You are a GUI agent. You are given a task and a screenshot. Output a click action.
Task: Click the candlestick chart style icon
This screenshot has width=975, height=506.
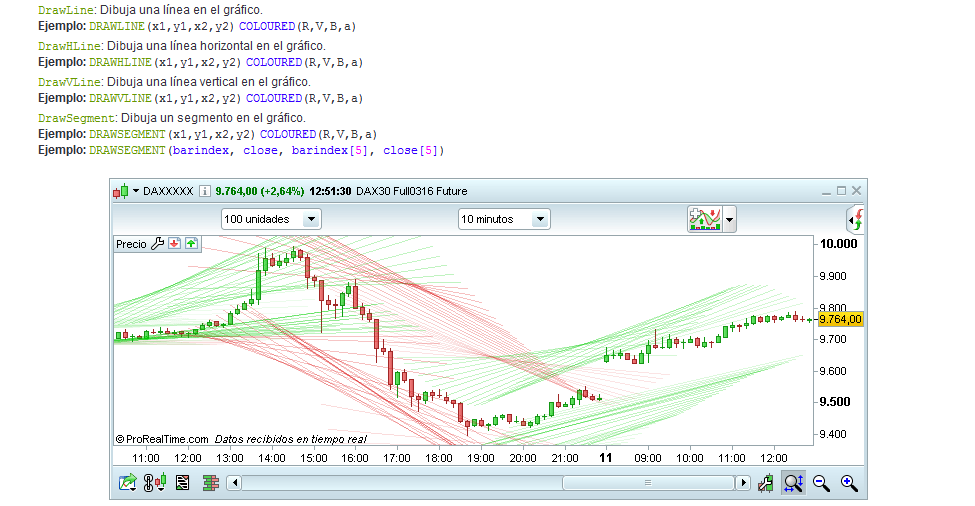[x=121, y=191]
